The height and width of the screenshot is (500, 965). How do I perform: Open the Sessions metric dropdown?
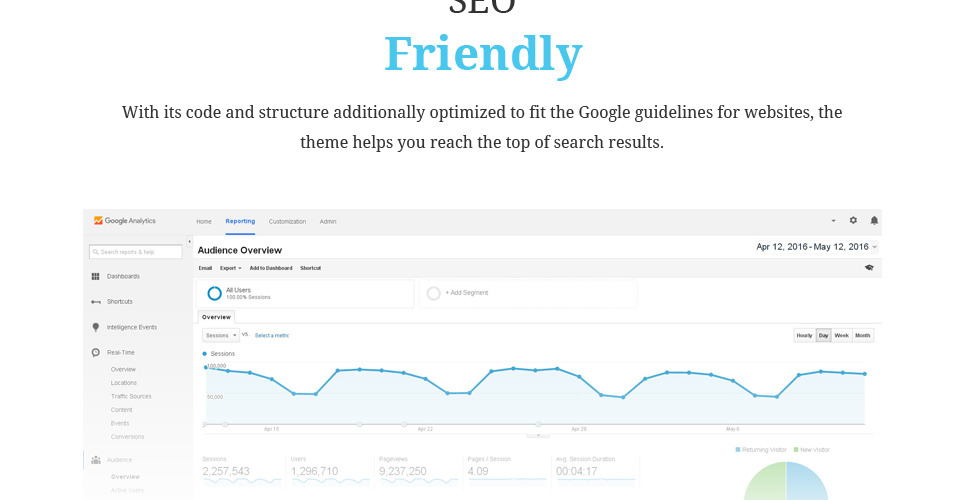point(220,336)
